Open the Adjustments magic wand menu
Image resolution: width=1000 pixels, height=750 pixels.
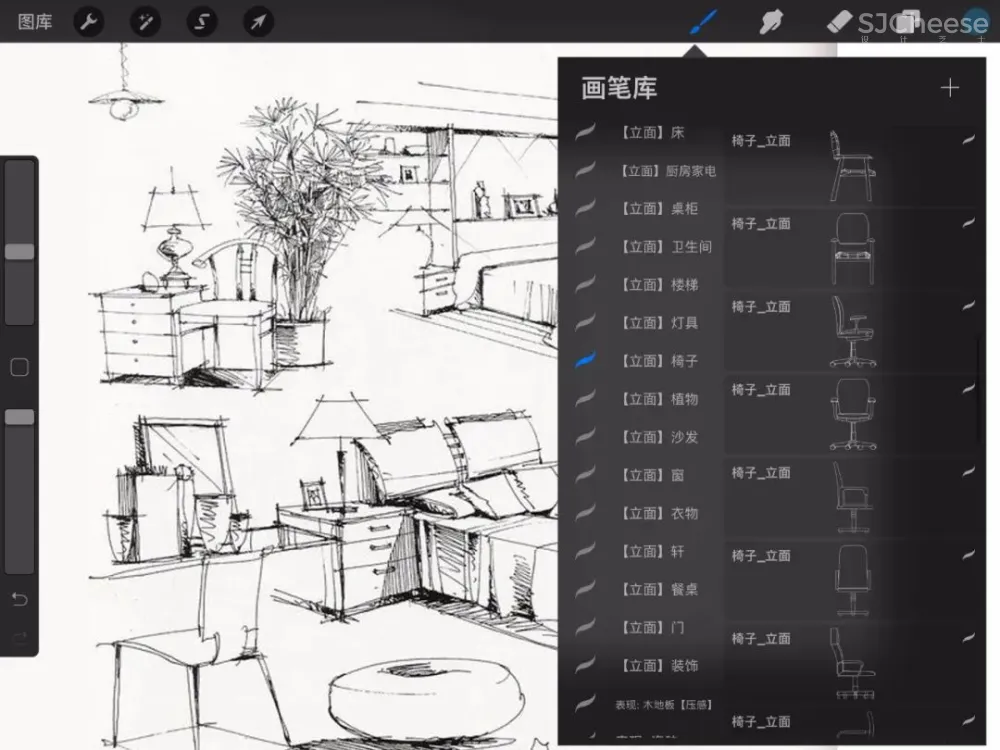(x=147, y=22)
